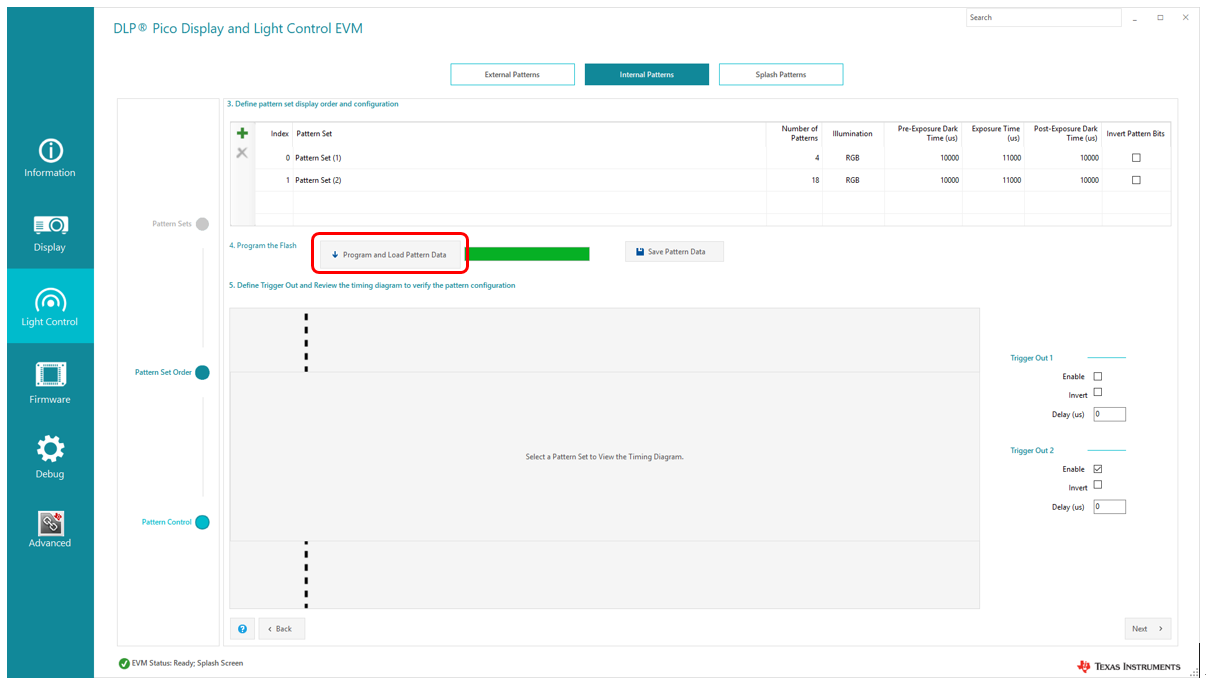Maximize the application window
Screen dimensions: 1206x685
[1160, 18]
